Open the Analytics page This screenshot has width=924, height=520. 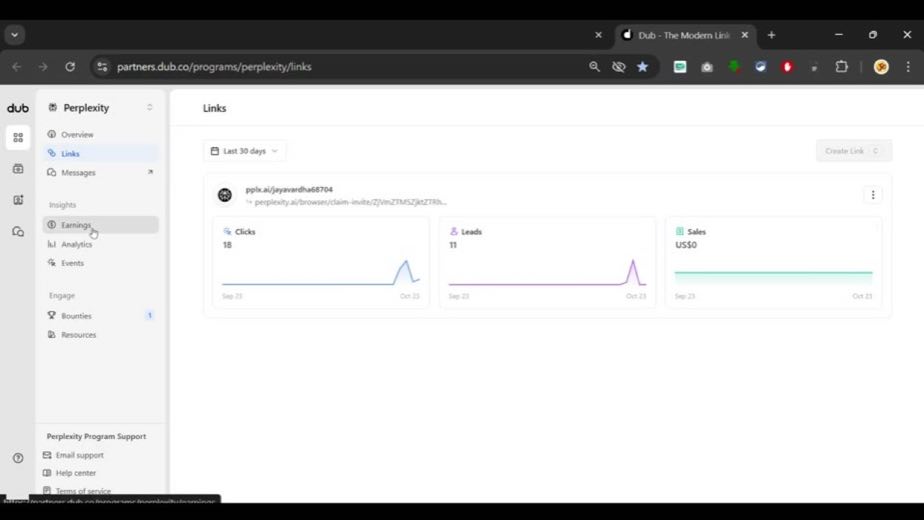click(100, 244)
